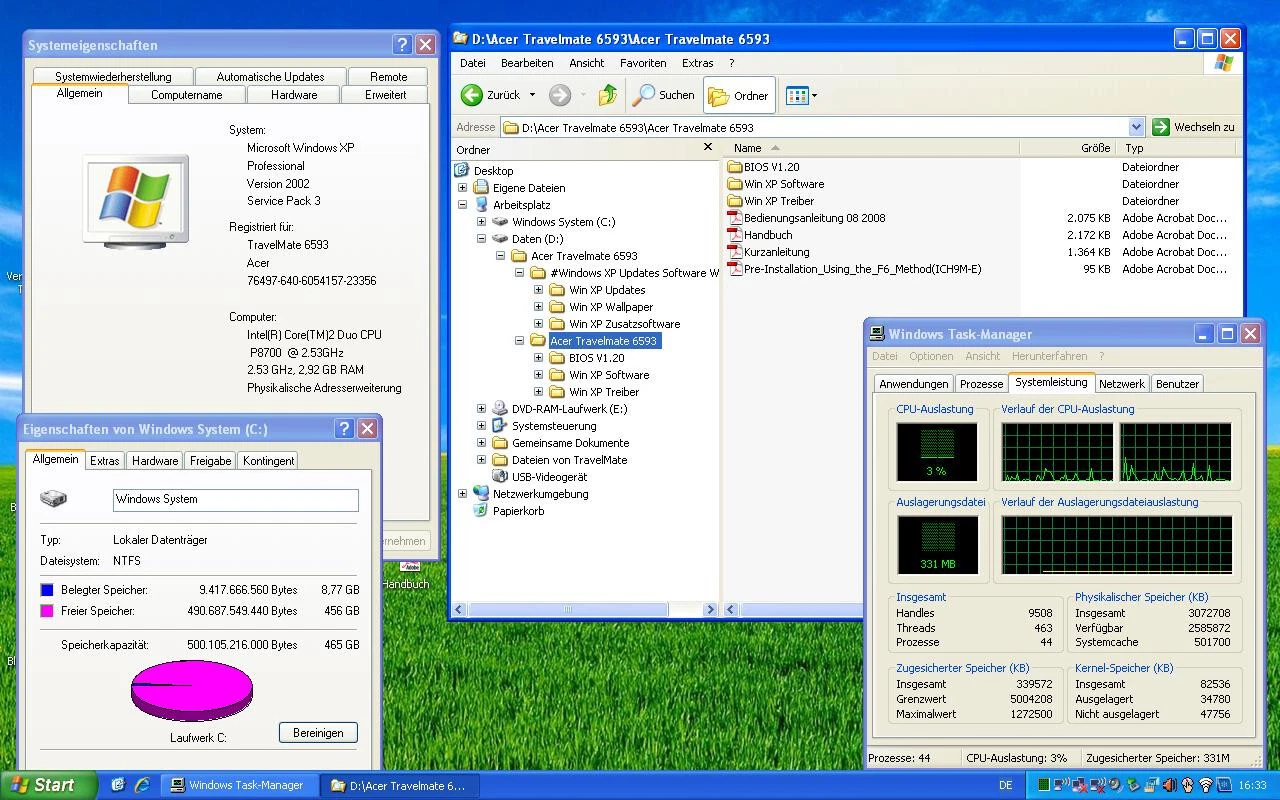Click the drive usage pie chart
Screen dimensions: 1280x800
(x=192, y=689)
